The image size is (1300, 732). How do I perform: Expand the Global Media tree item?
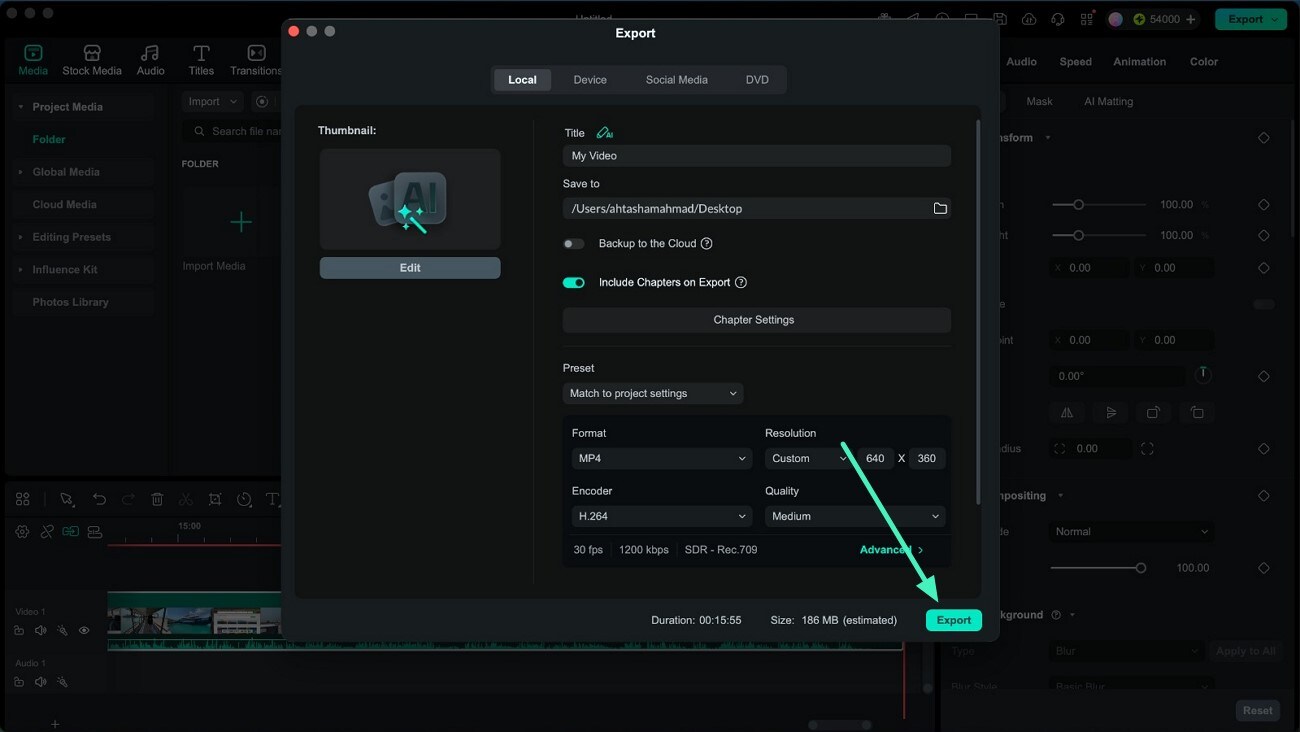[21, 172]
